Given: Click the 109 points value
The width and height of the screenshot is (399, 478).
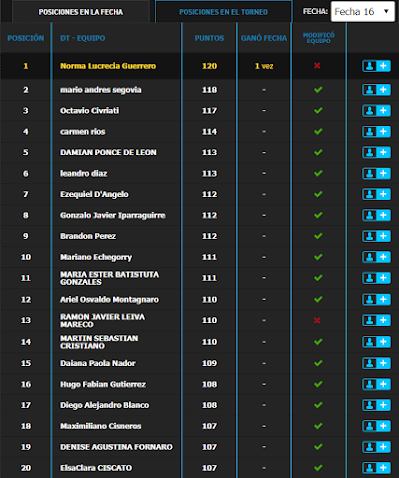Looking at the screenshot, I should tap(209, 363).
